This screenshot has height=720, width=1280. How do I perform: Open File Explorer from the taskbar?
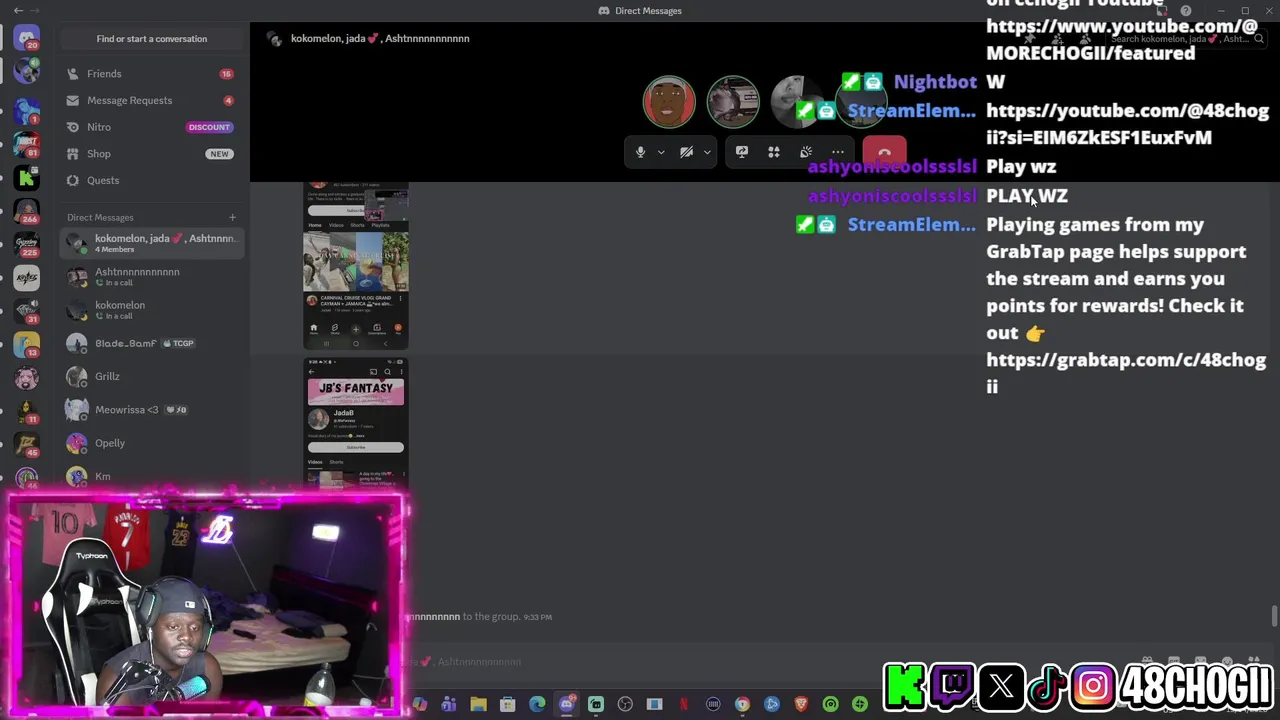478,705
